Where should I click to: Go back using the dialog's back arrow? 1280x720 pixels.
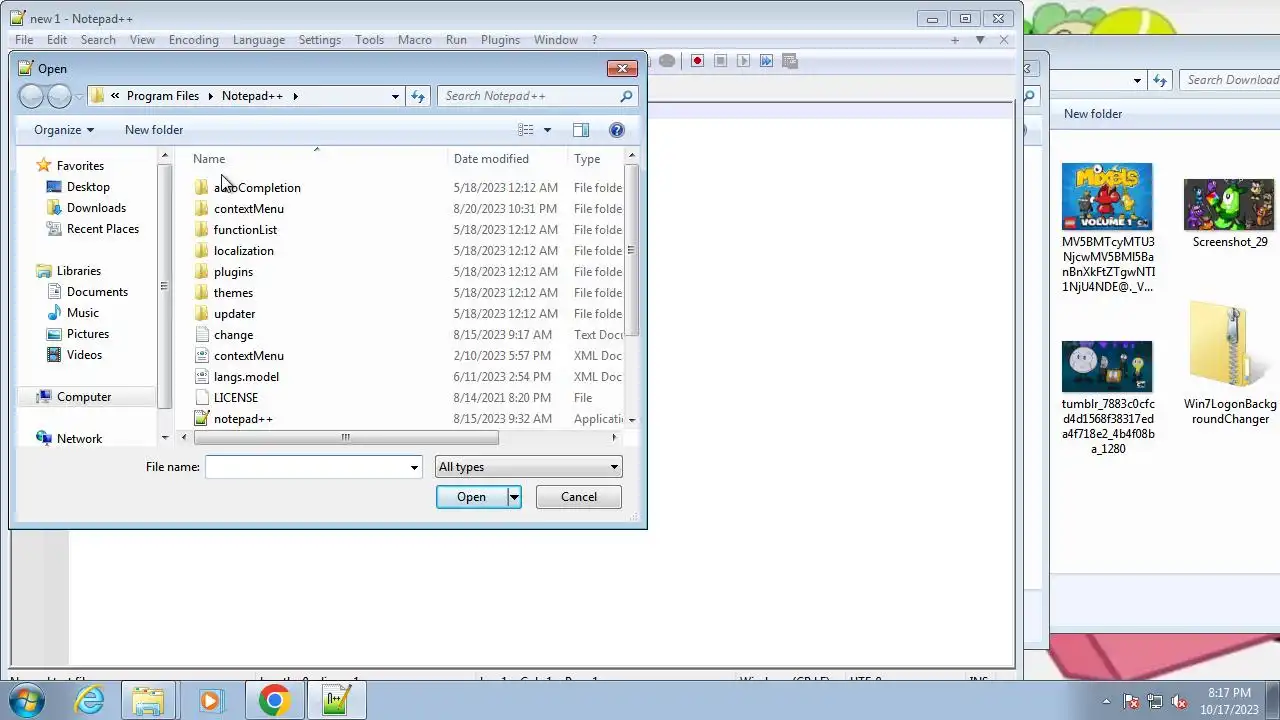pos(31,96)
